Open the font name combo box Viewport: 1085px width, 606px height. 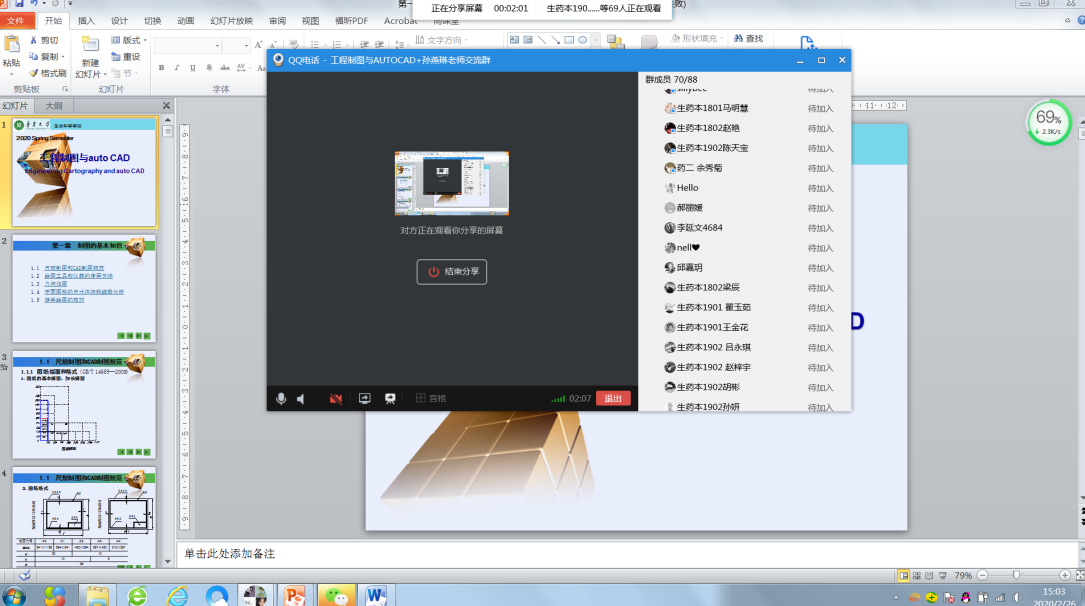click(x=188, y=46)
